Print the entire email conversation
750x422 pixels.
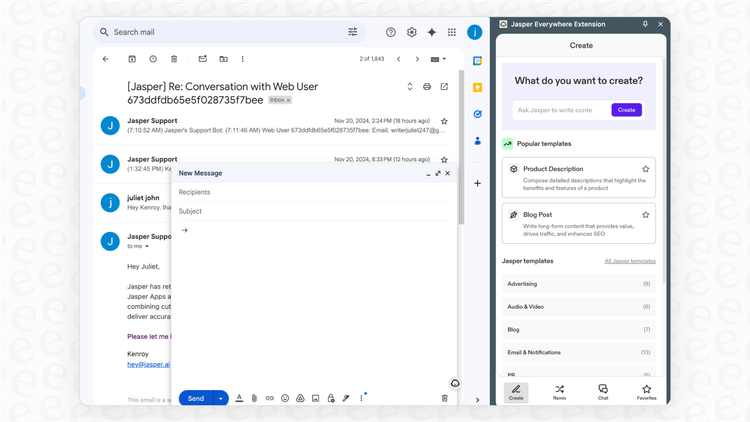click(x=427, y=87)
